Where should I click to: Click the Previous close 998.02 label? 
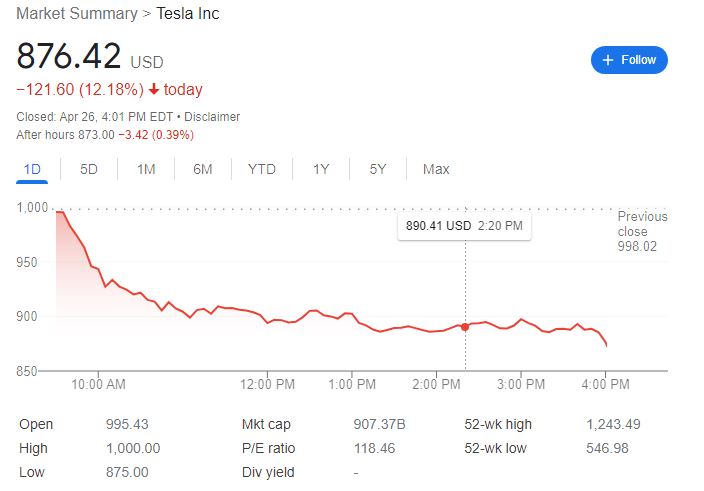(642, 231)
